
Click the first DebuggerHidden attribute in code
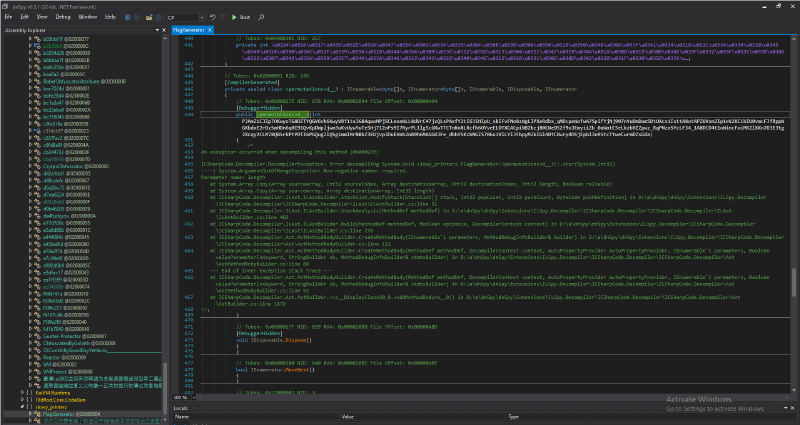[x=259, y=108]
